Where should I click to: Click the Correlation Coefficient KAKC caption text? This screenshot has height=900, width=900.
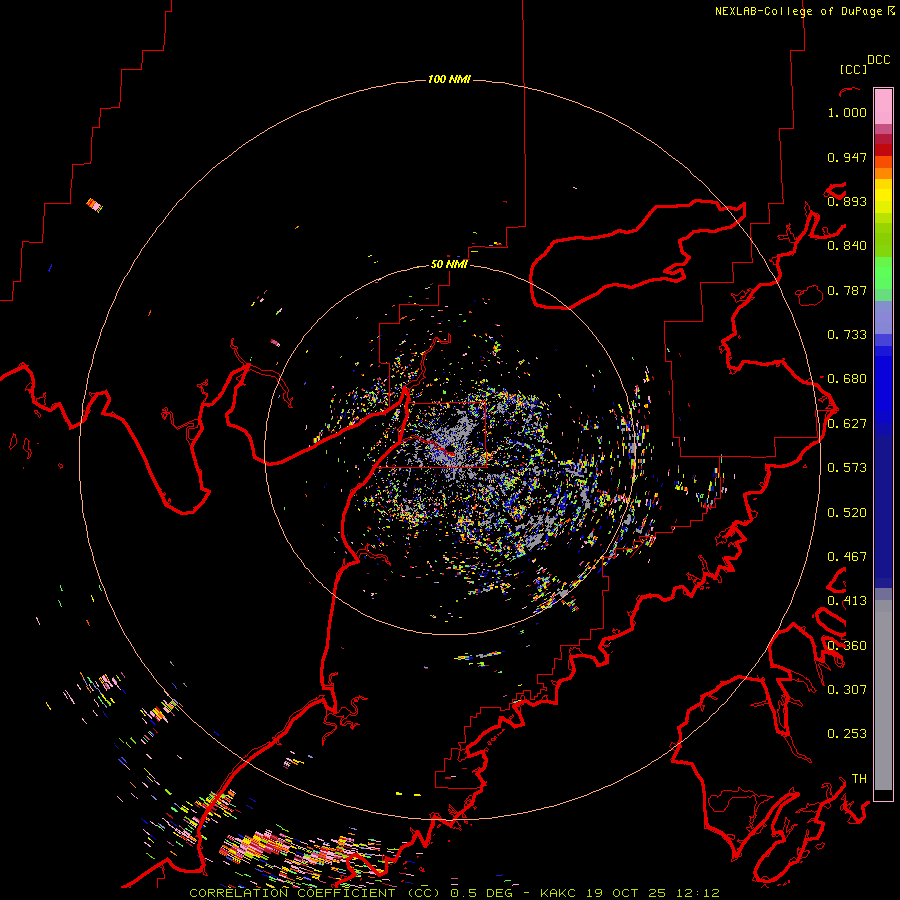pos(455,893)
